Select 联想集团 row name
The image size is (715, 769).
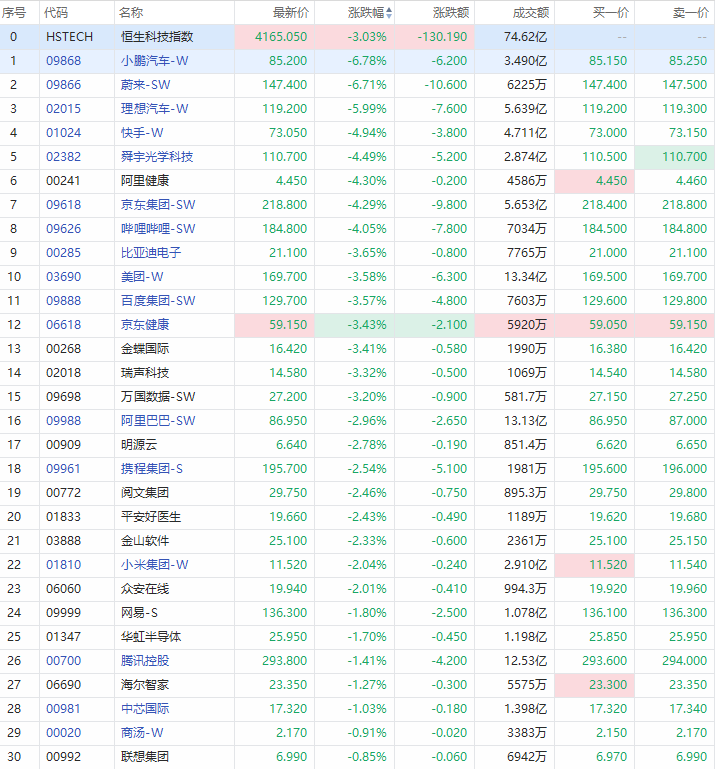145,758
